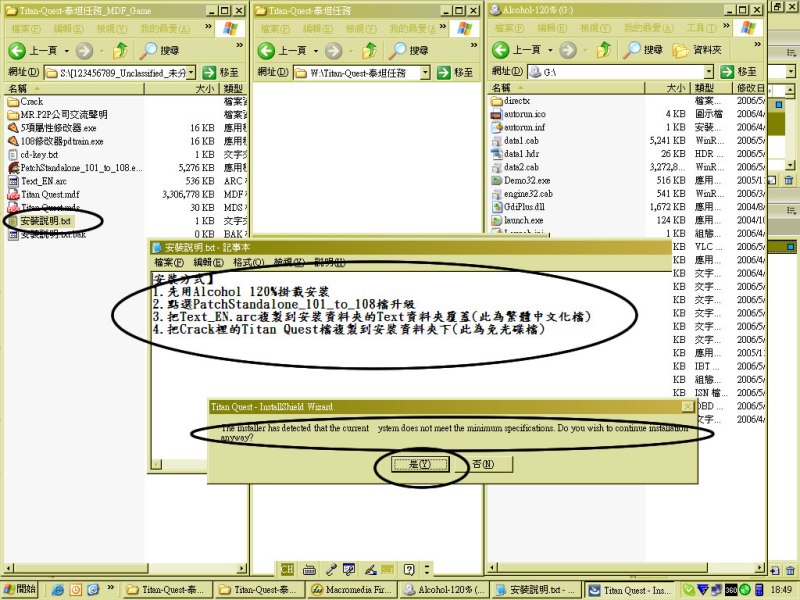Select the directx folder icon in G: drive

click(496, 101)
